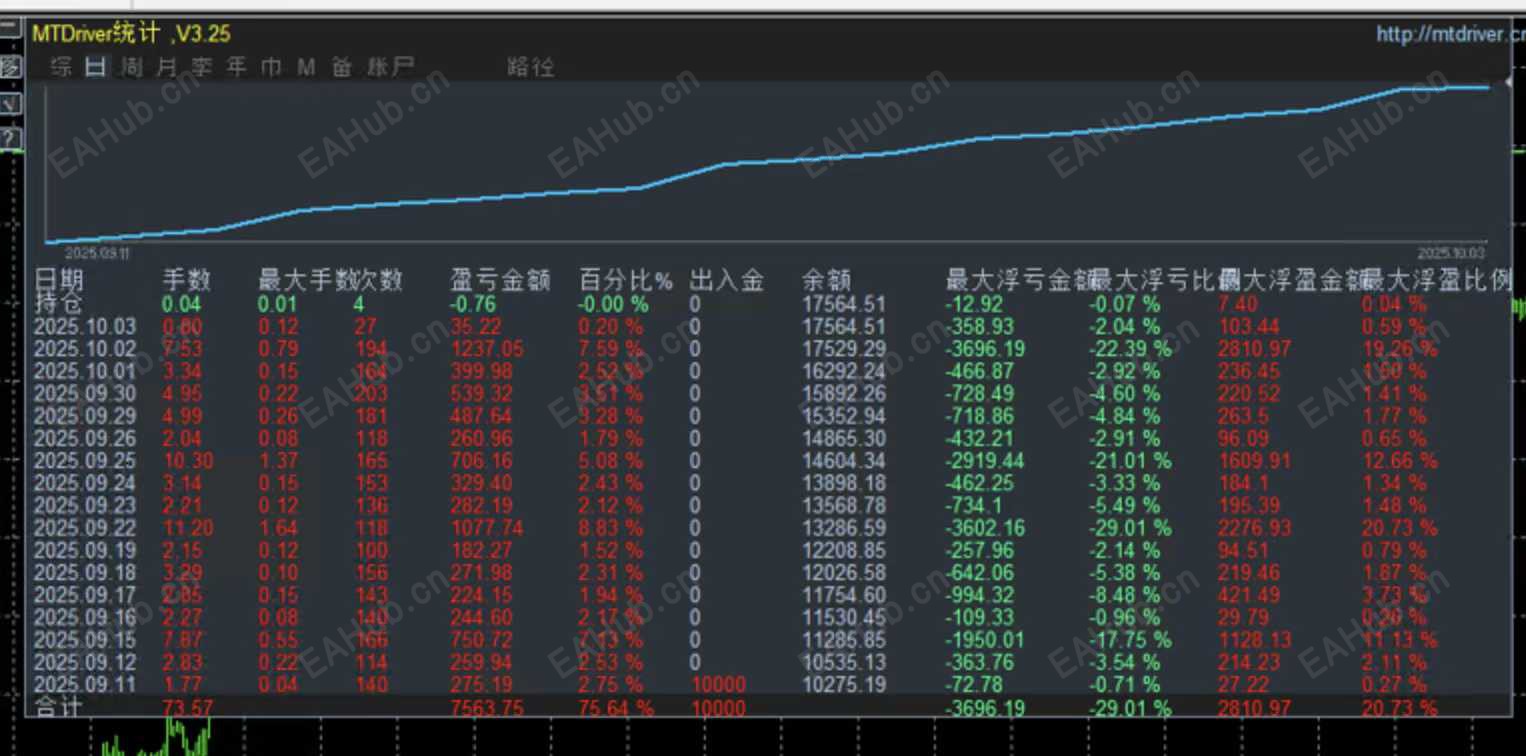
Task: Select the 2025.09.30 row date
Action: 85,393
